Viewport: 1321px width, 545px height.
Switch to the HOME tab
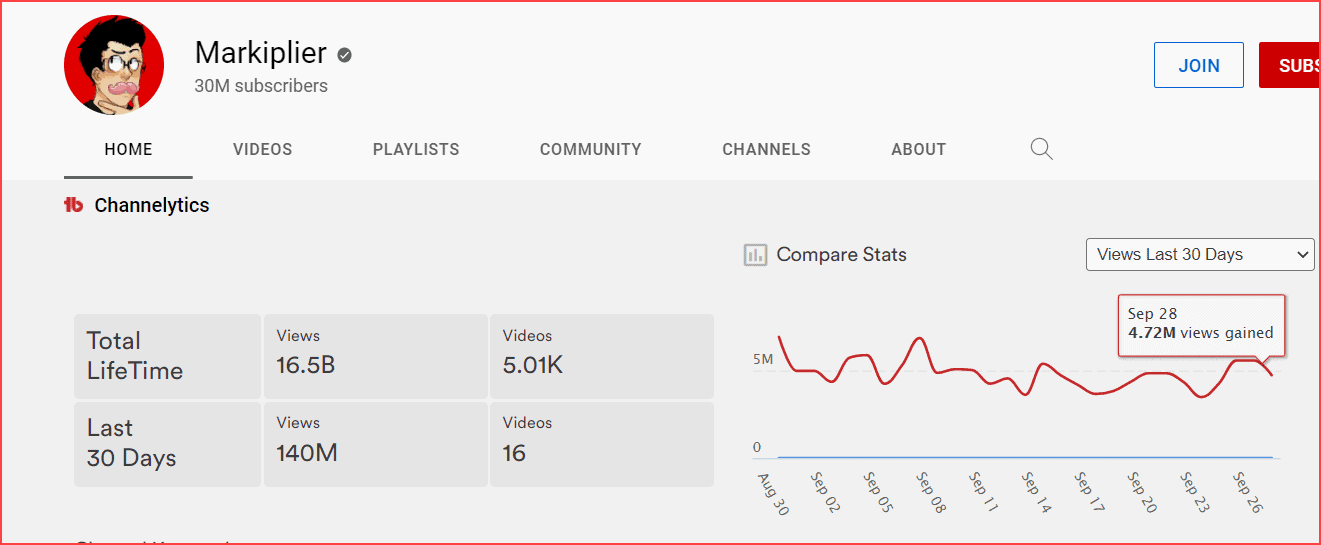128,150
